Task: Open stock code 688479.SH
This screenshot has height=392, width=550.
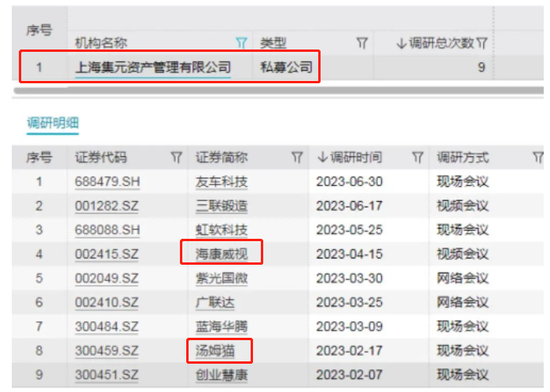Action: coord(107,182)
